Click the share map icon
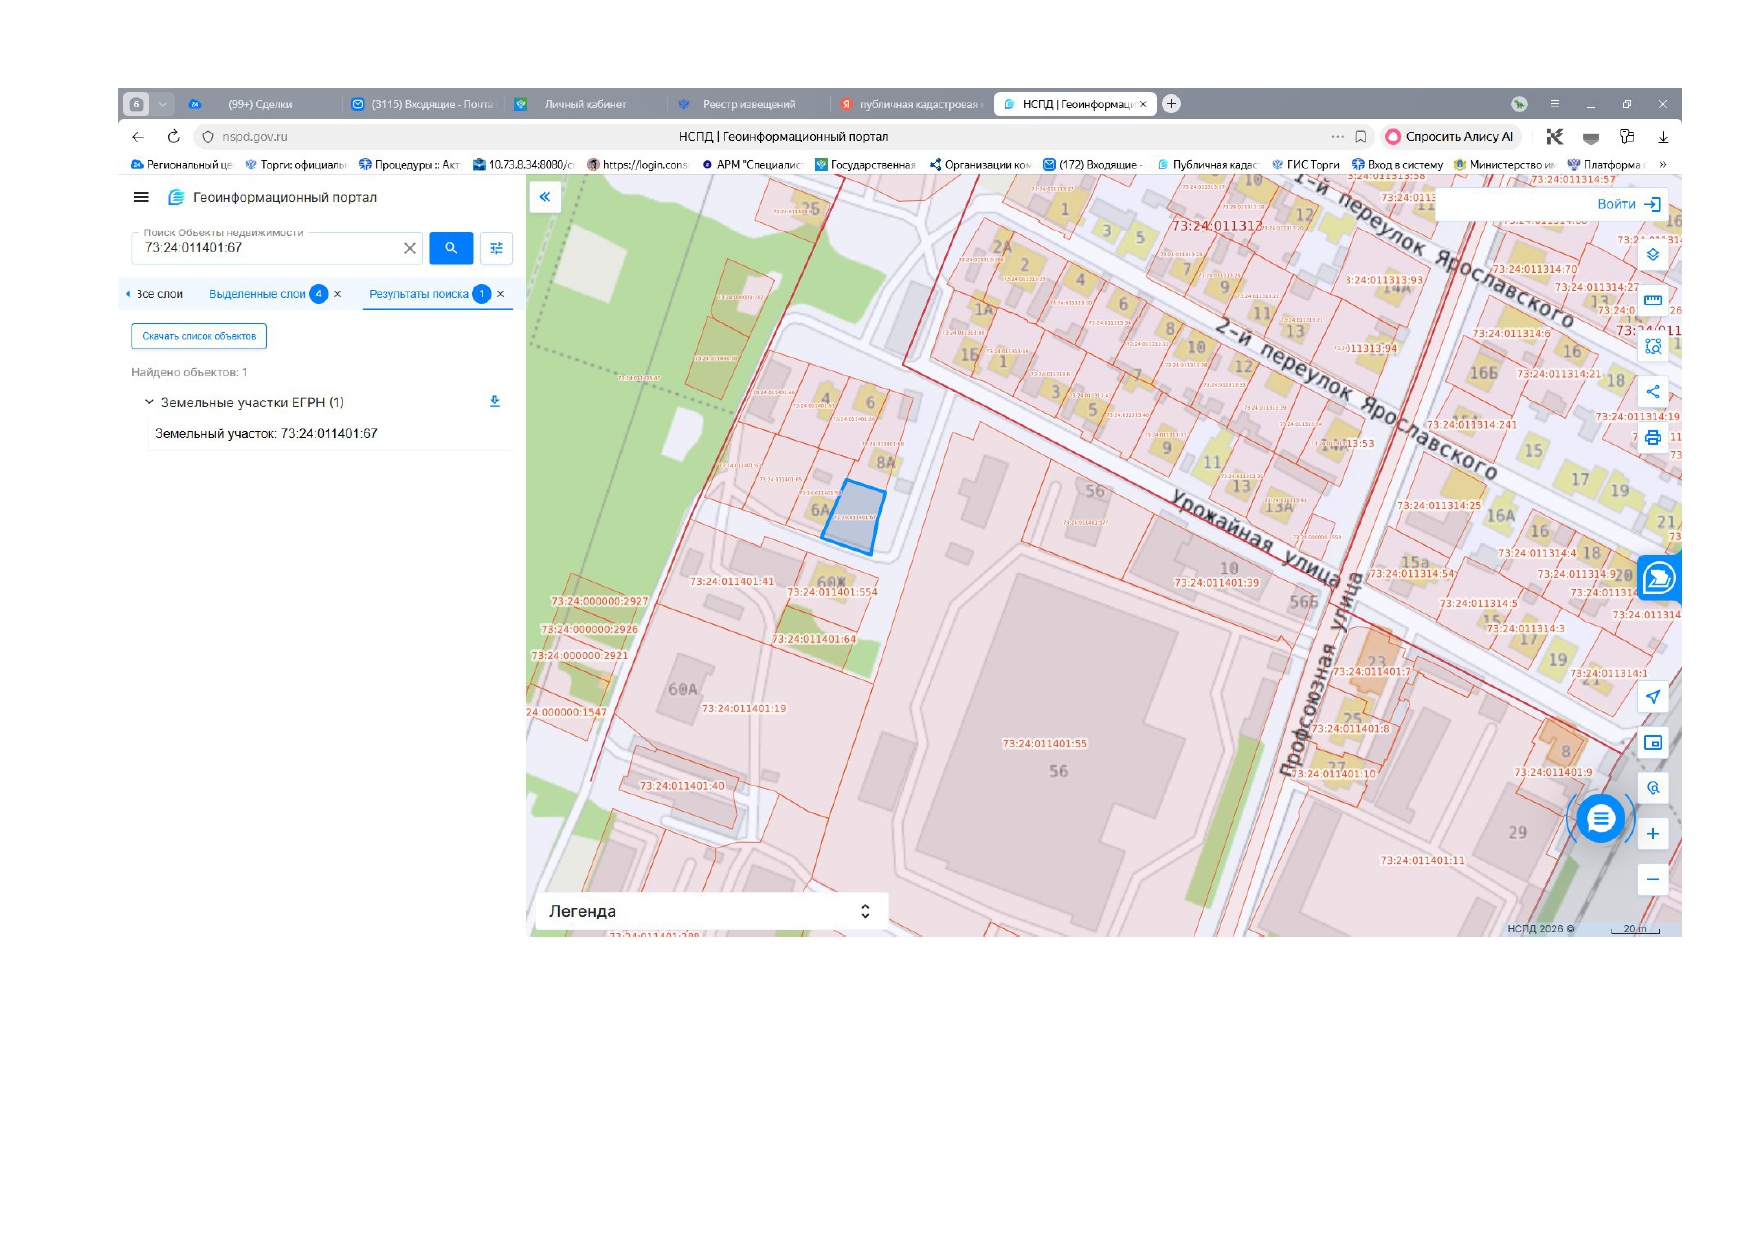The height and width of the screenshot is (1241, 1754). (x=1652, y=391)
